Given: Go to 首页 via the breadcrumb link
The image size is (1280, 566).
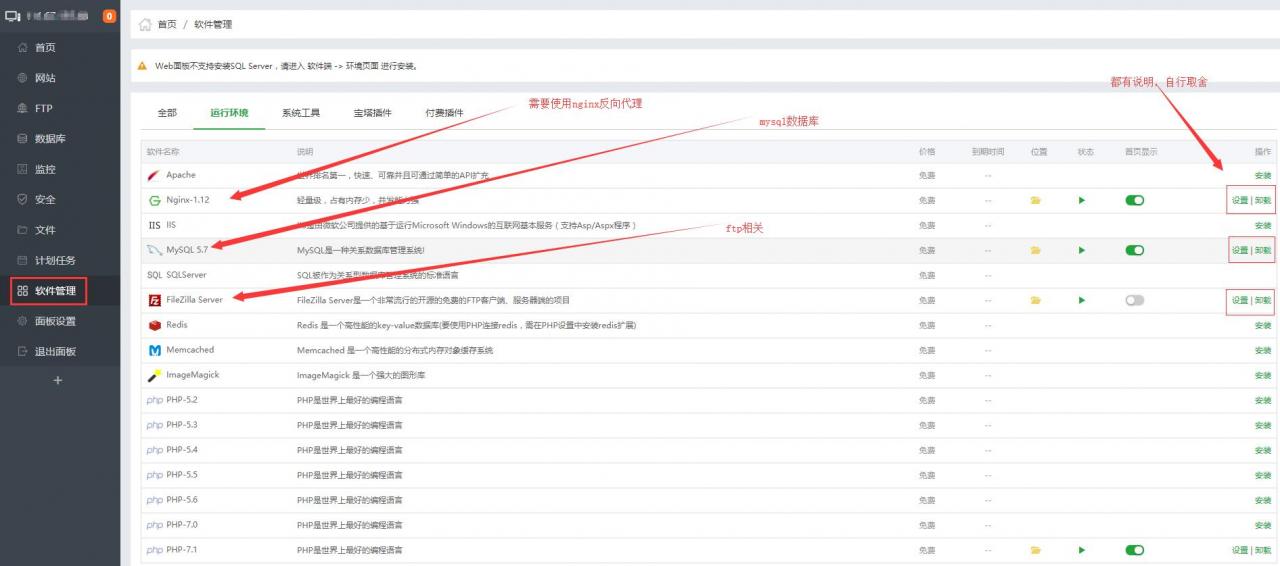Looking at the screenshot, I should point(167,24).
